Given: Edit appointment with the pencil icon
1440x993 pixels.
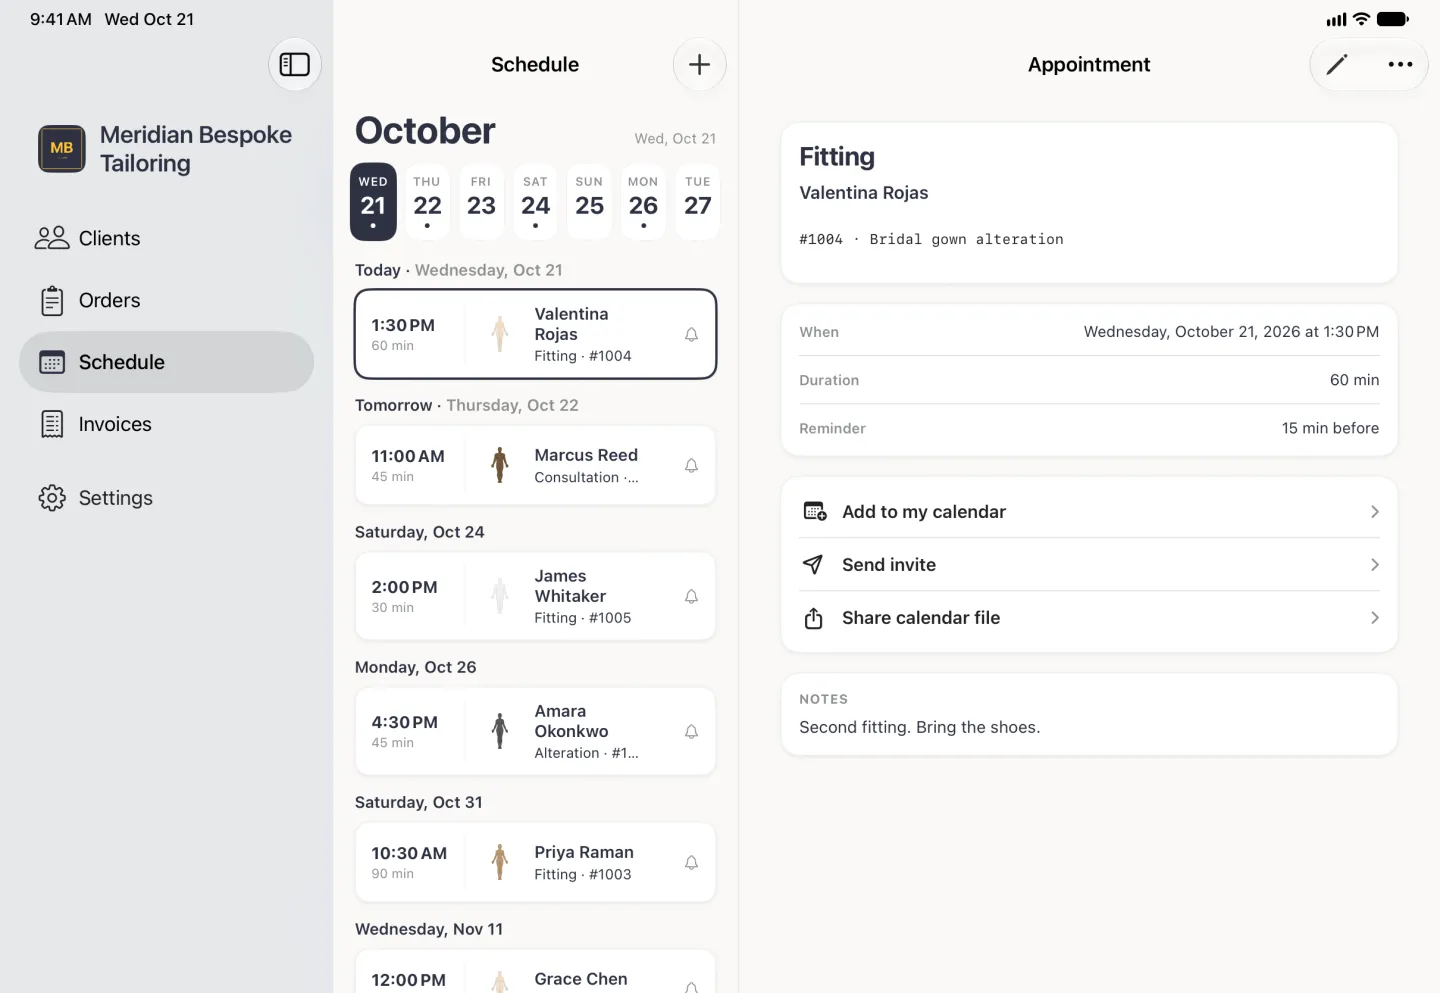Looking at the screenshot, I should tap(1337, 65).
